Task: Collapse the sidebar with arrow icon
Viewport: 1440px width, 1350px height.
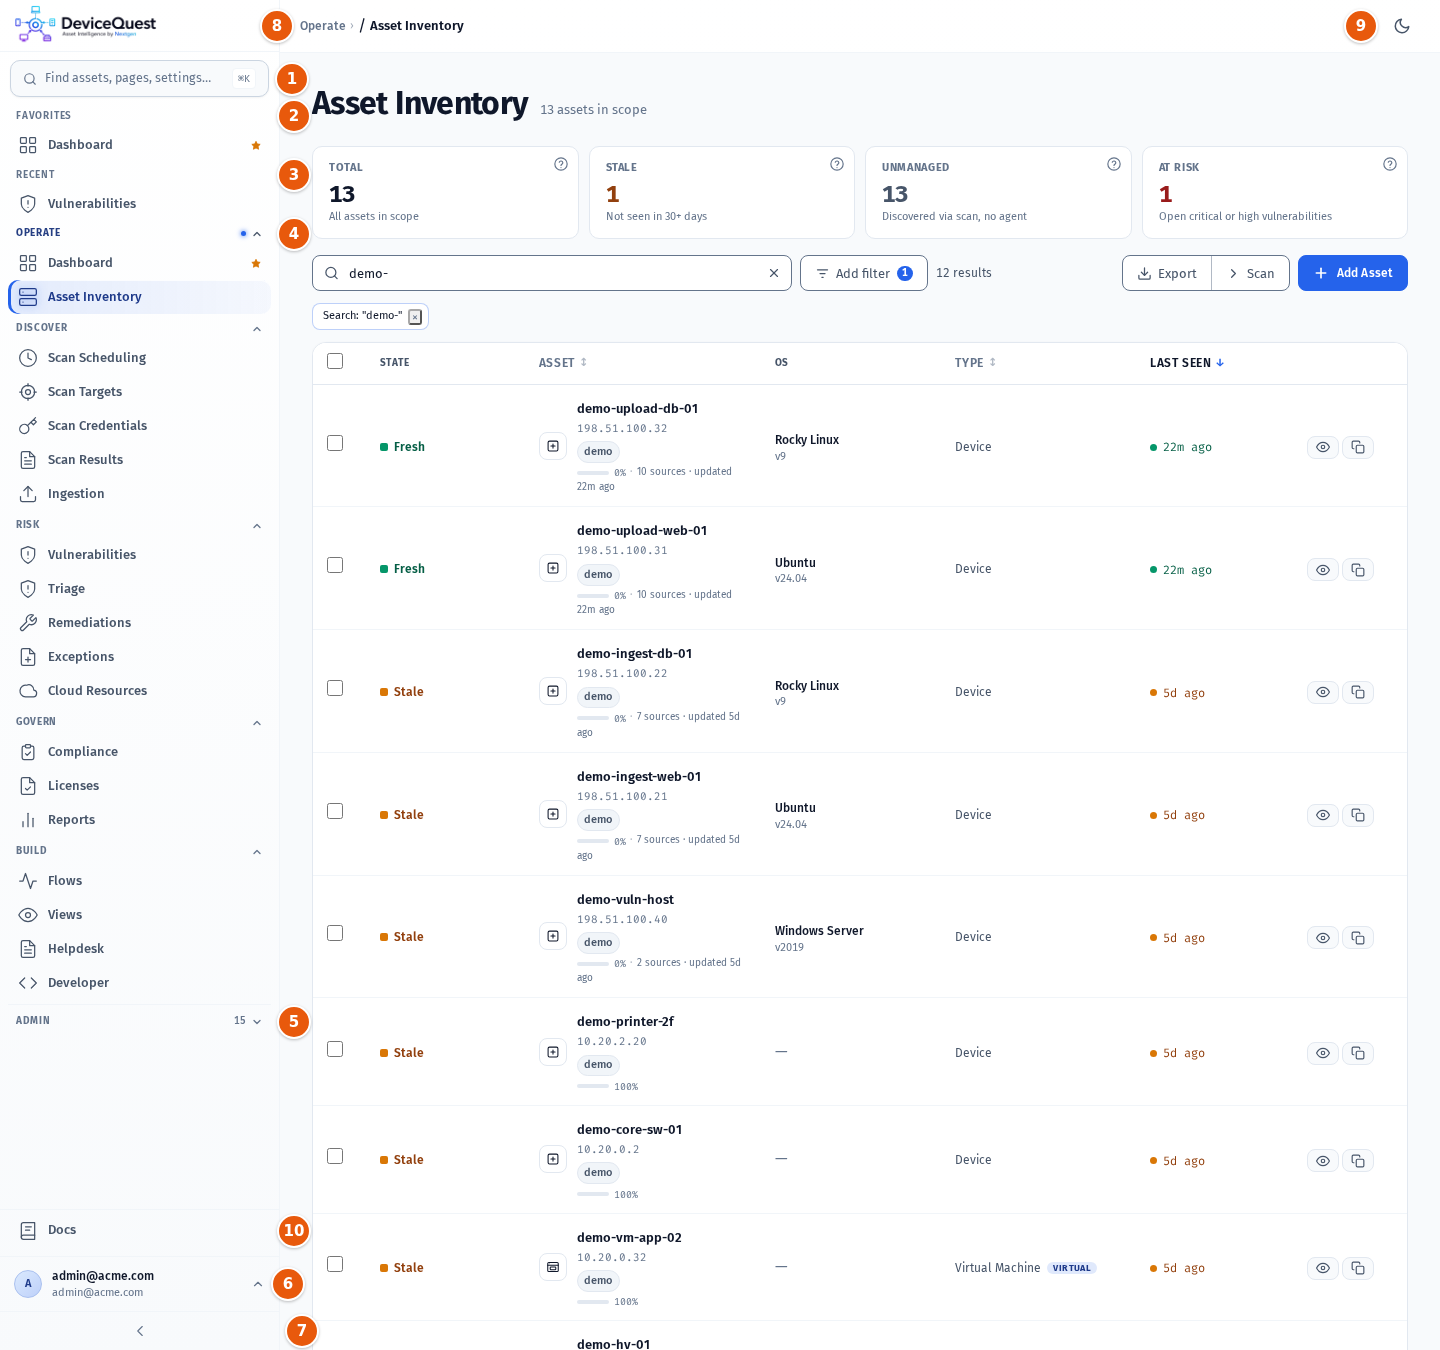Action: point(140,1331)
